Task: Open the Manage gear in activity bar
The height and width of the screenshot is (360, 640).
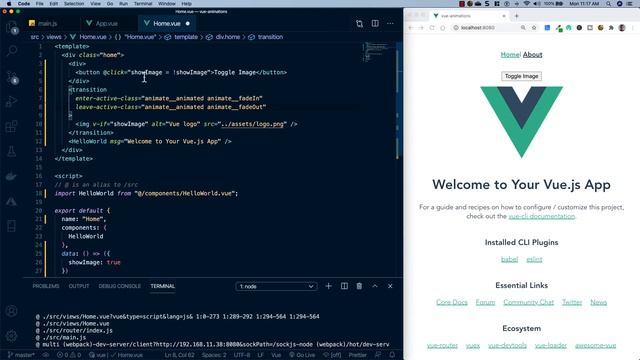Action: pyautogui.click(x=12, y=336)
